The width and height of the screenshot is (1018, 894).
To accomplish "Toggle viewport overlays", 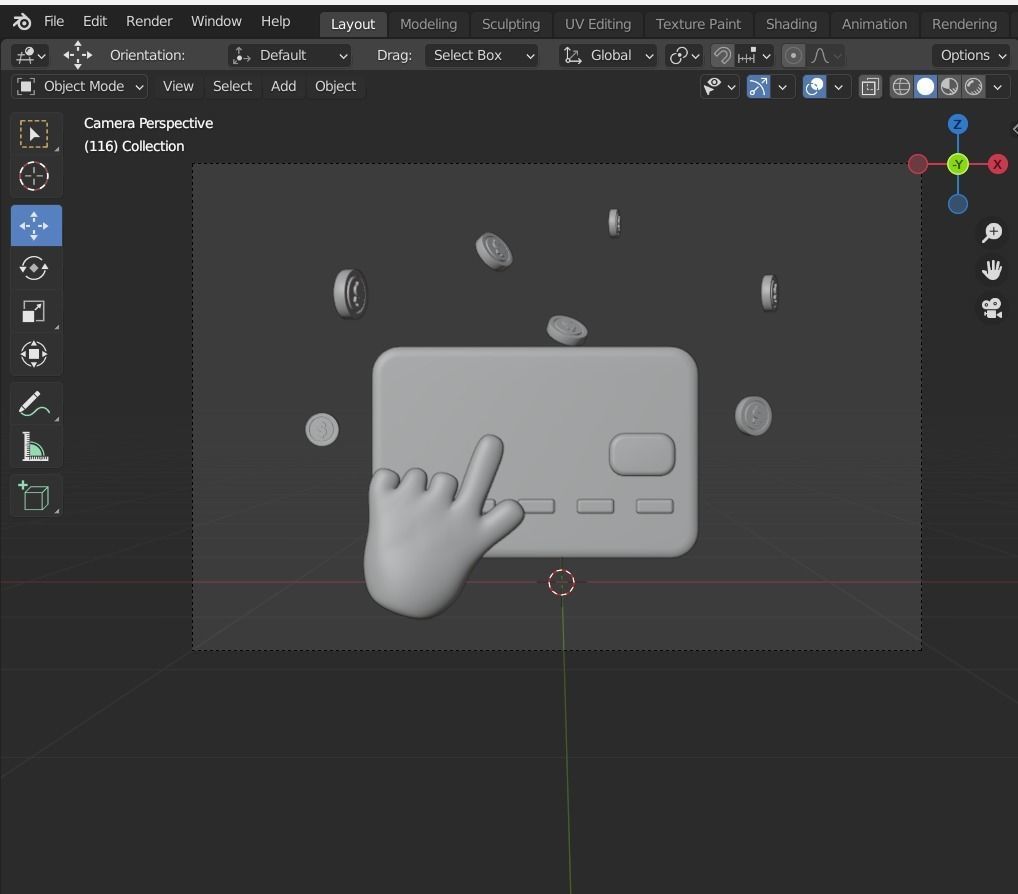I will pos(814,86).
